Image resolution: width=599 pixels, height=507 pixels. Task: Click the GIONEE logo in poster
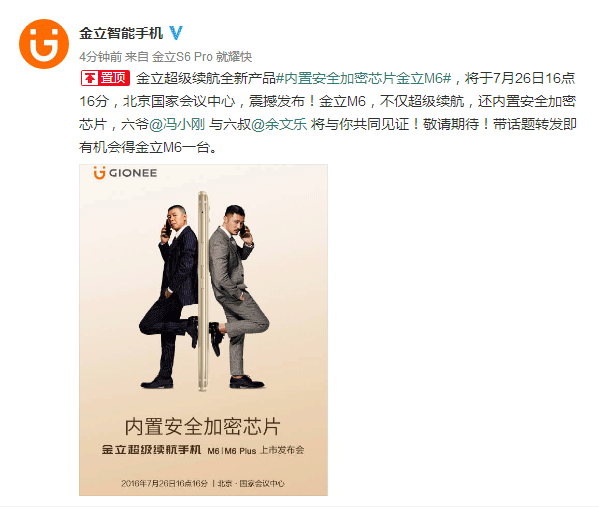pos(125,173)
